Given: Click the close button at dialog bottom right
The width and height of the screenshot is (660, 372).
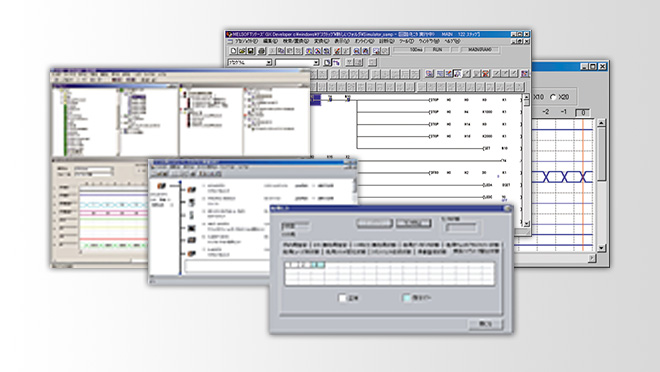Looking at the screenshot, I should tap(485, 324).
